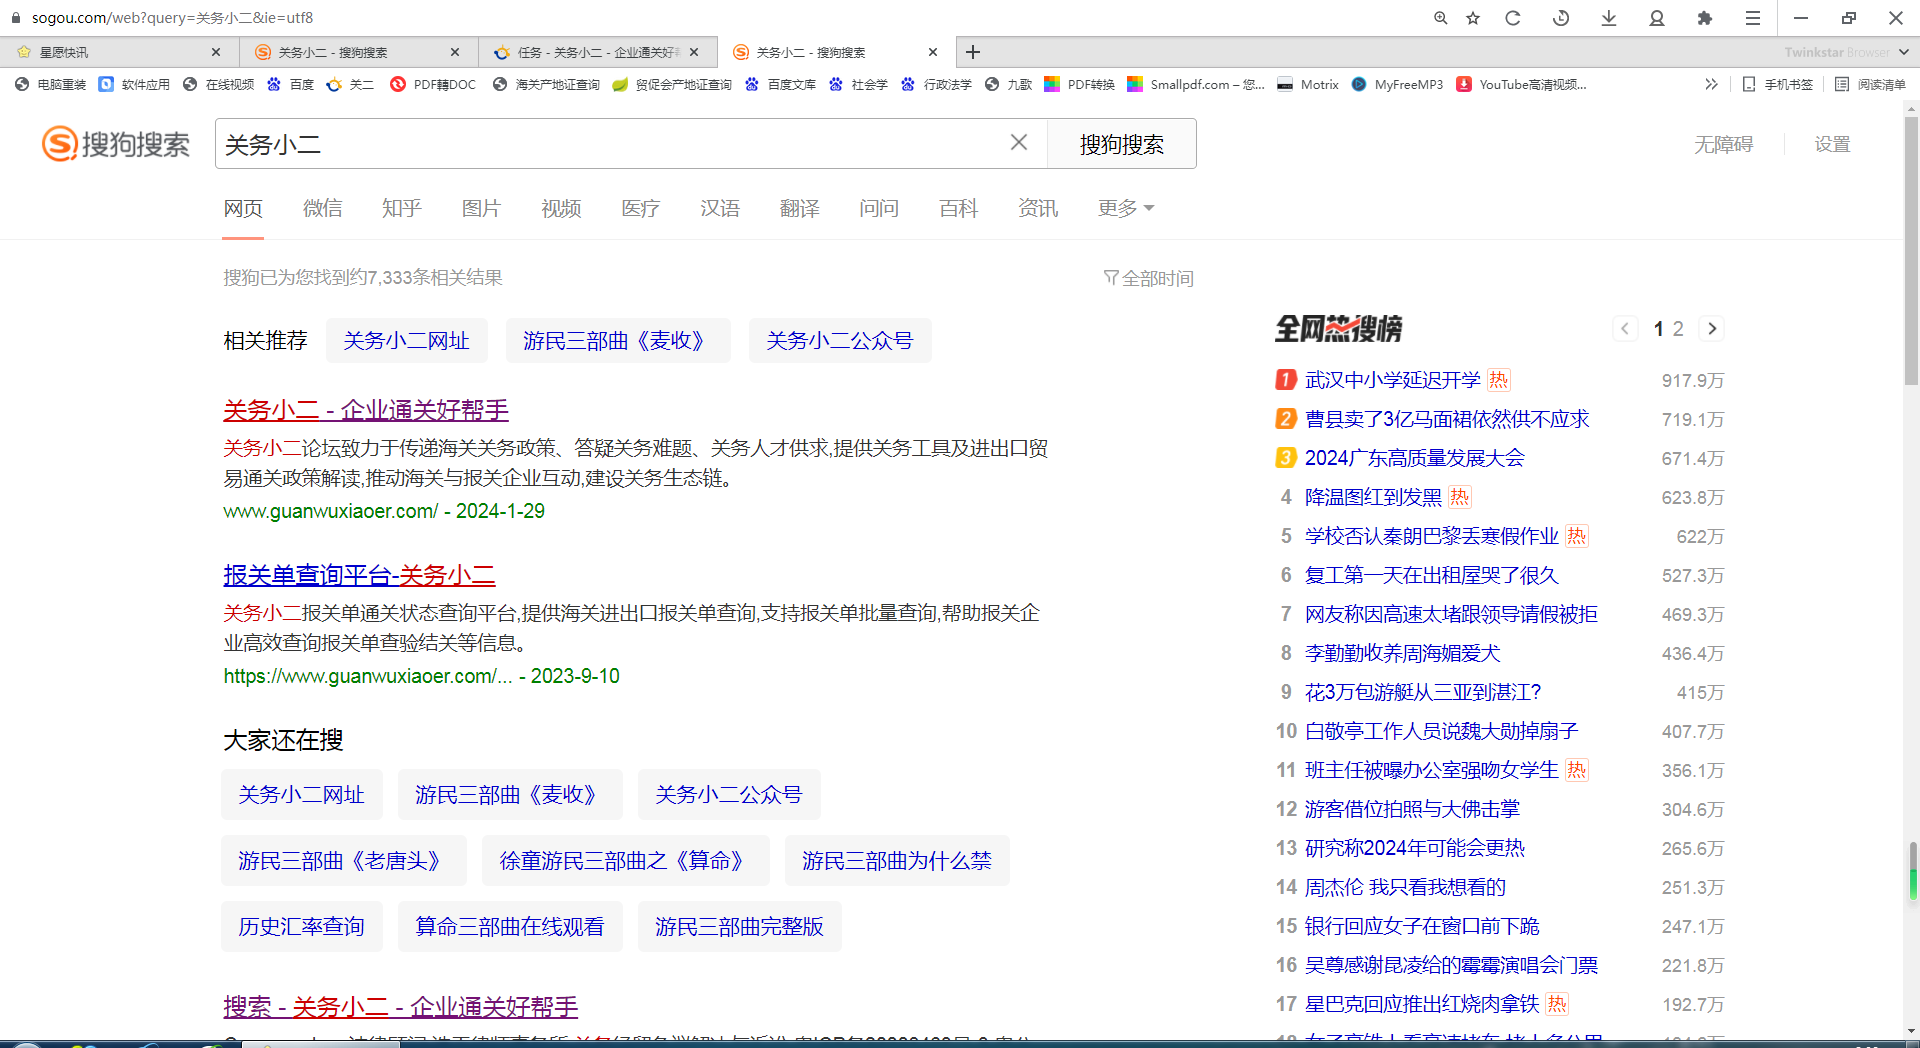
Task: Open the downloads arrow icon
Action: coord(1609,18)
